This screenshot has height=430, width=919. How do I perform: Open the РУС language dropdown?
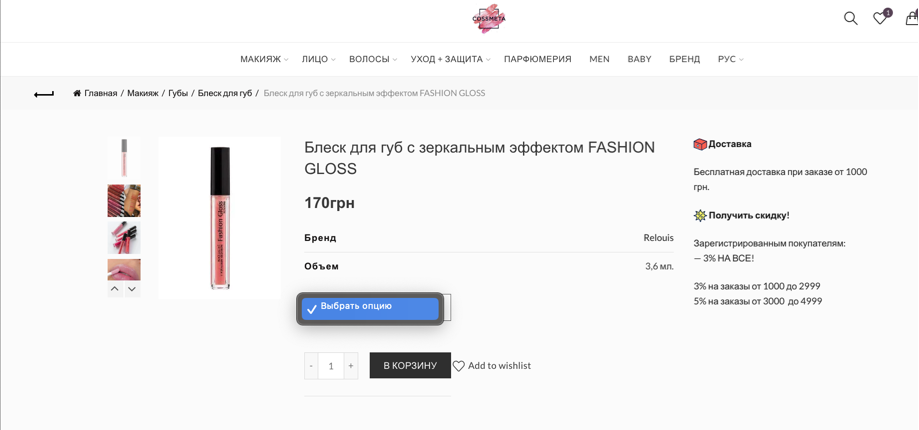[x=730, y=59]
